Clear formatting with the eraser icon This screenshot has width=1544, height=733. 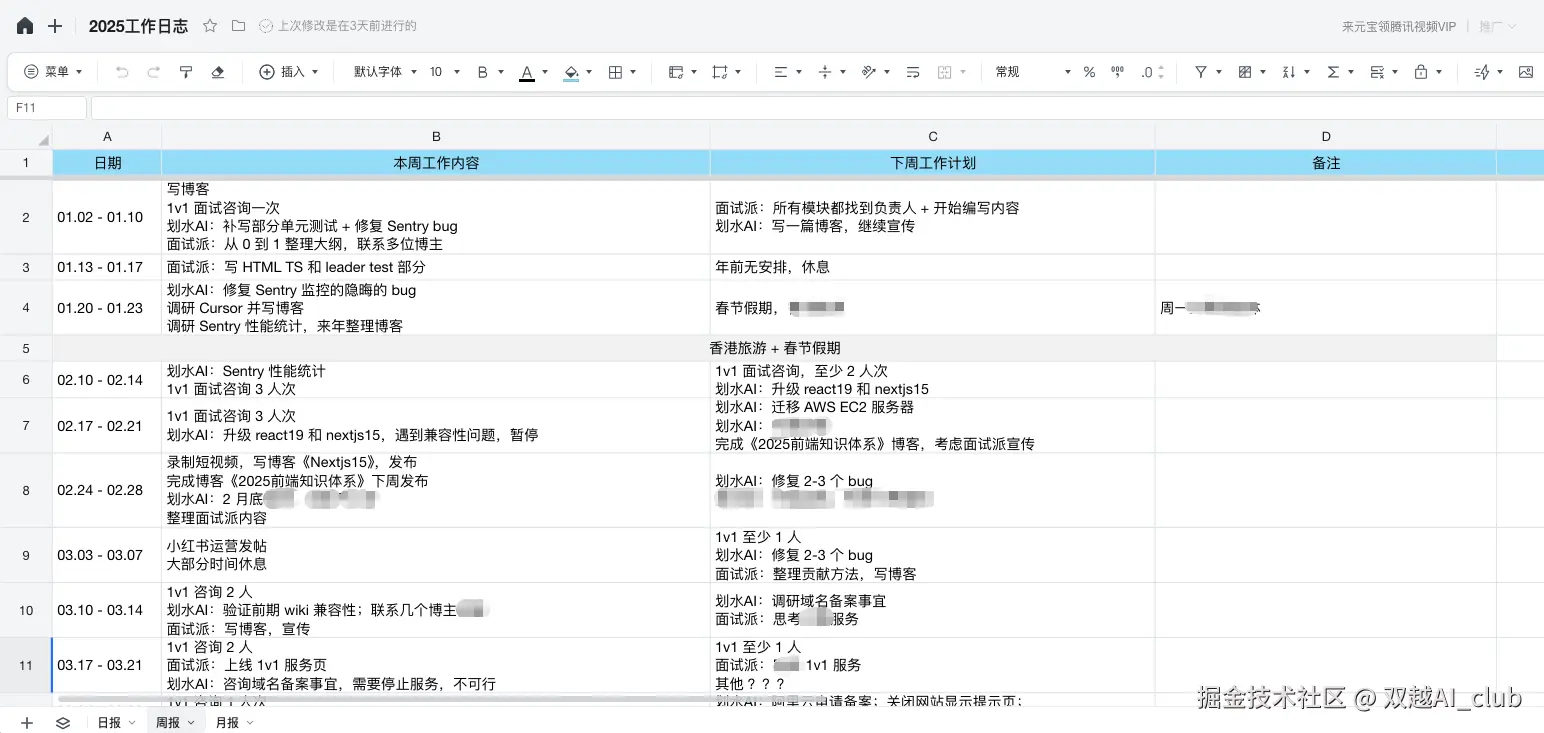217,72
